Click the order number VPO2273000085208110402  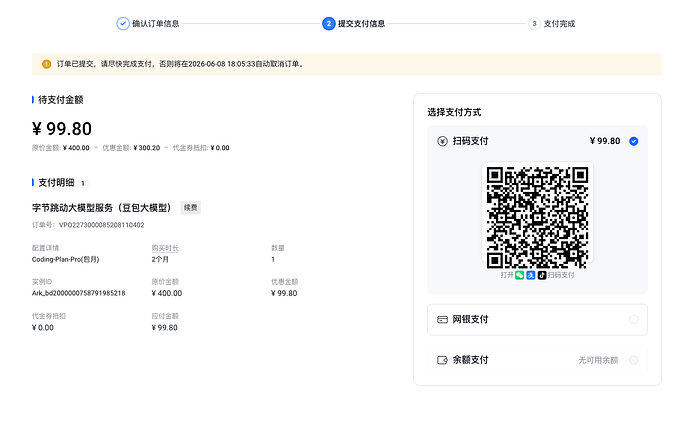[102, 225]
